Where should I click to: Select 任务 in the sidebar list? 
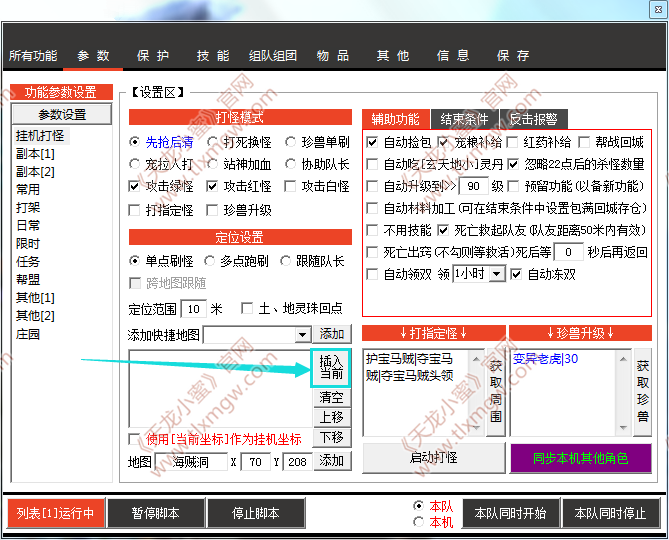pos(28,261)
